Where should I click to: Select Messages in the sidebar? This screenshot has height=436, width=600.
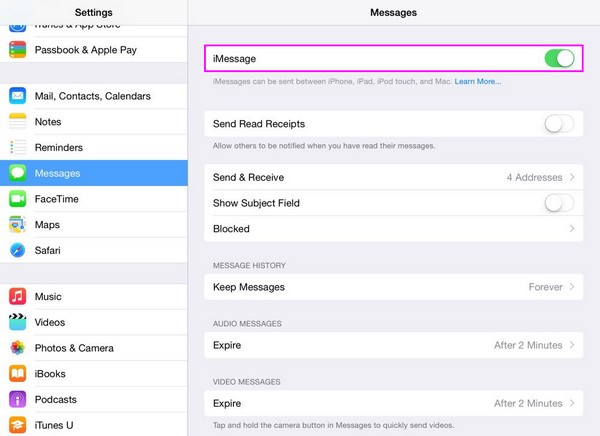[94, 173]
